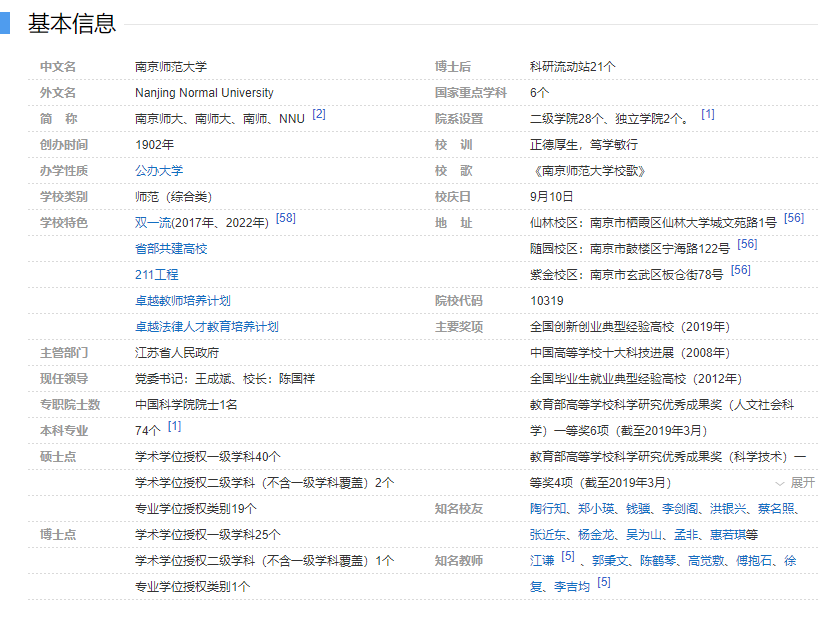834x620 pixels.
Task: Open reference [1] in the 院系设置 row
Action: tap(708, 115)
